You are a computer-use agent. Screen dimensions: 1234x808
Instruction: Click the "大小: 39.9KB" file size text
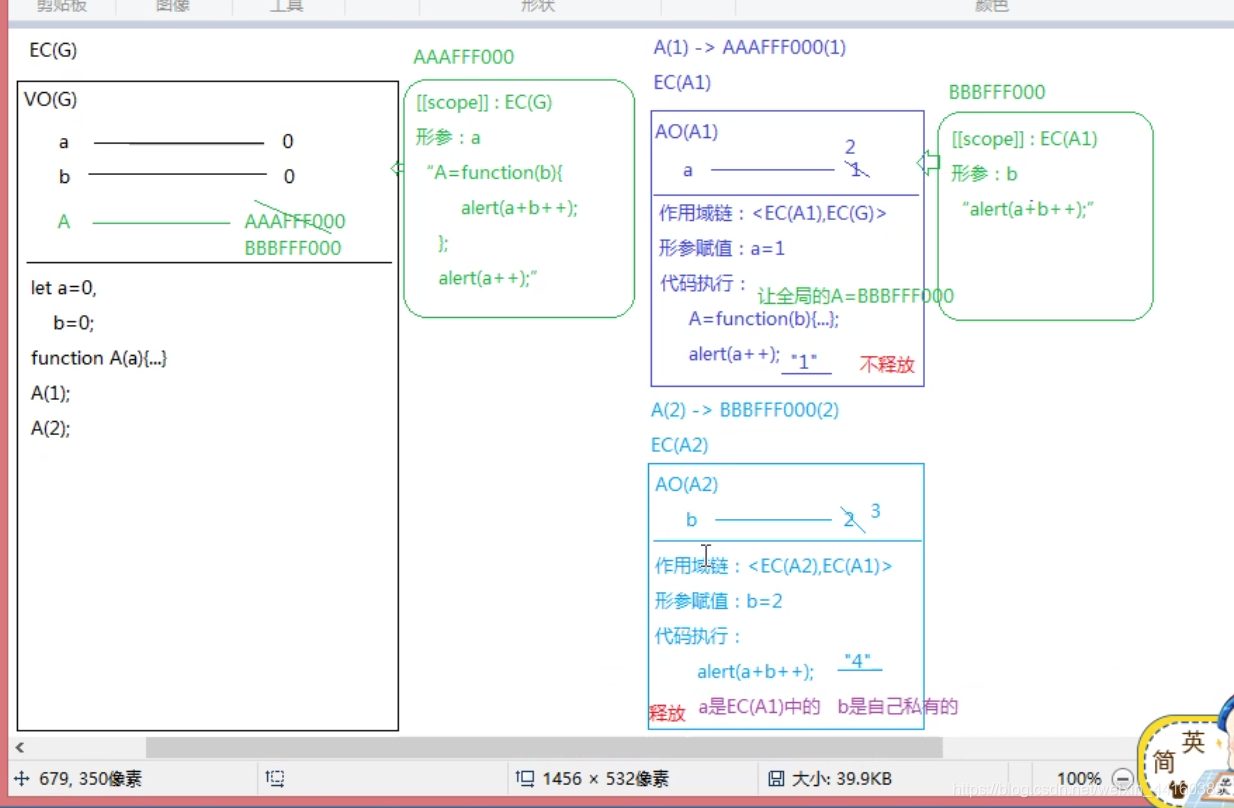(x=842, y=778)
